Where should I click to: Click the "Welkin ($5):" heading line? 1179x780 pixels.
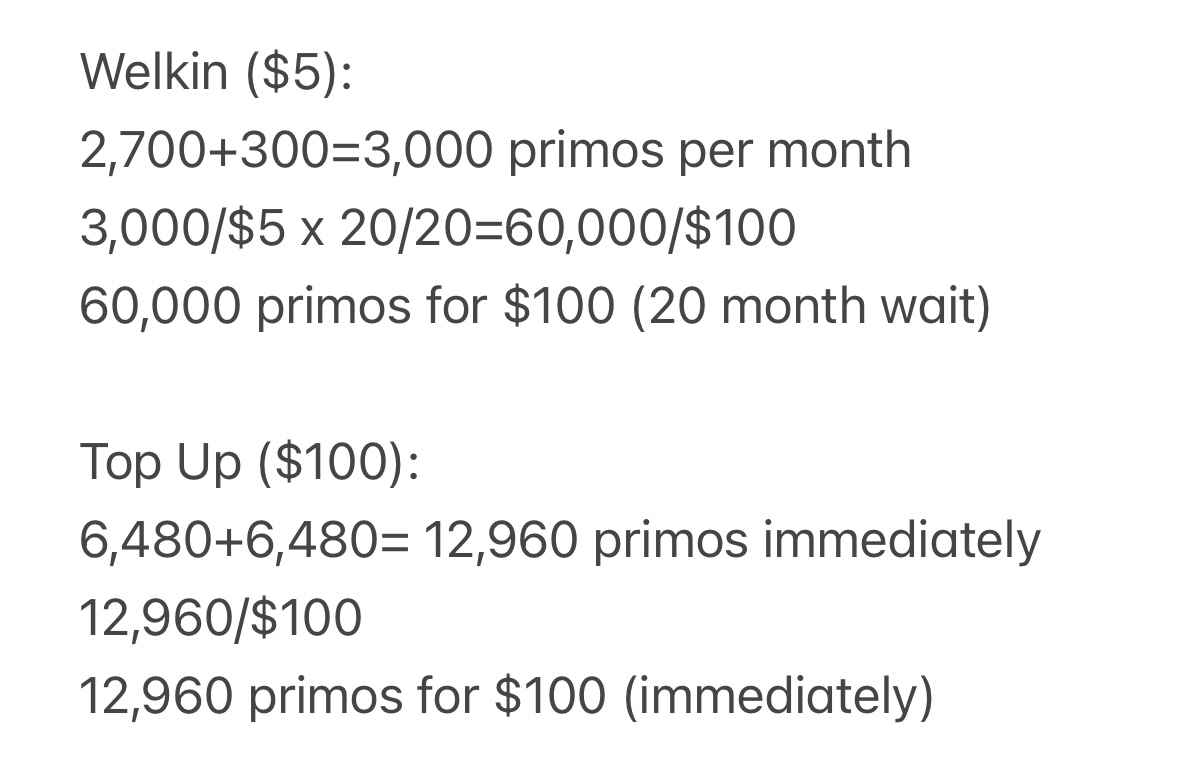tap(216, 72)
